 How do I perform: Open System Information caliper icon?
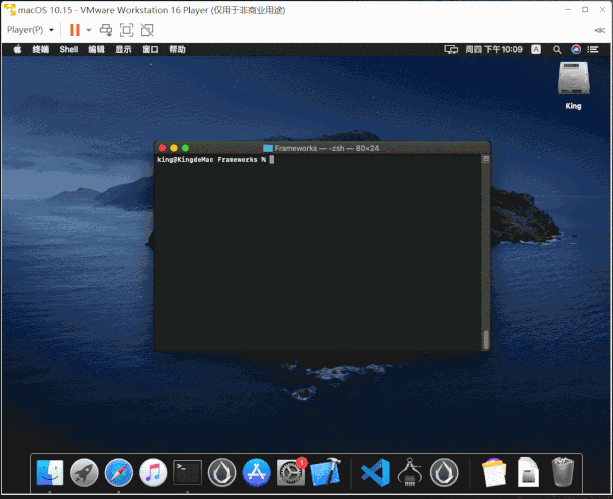click(x=410, y=472)
